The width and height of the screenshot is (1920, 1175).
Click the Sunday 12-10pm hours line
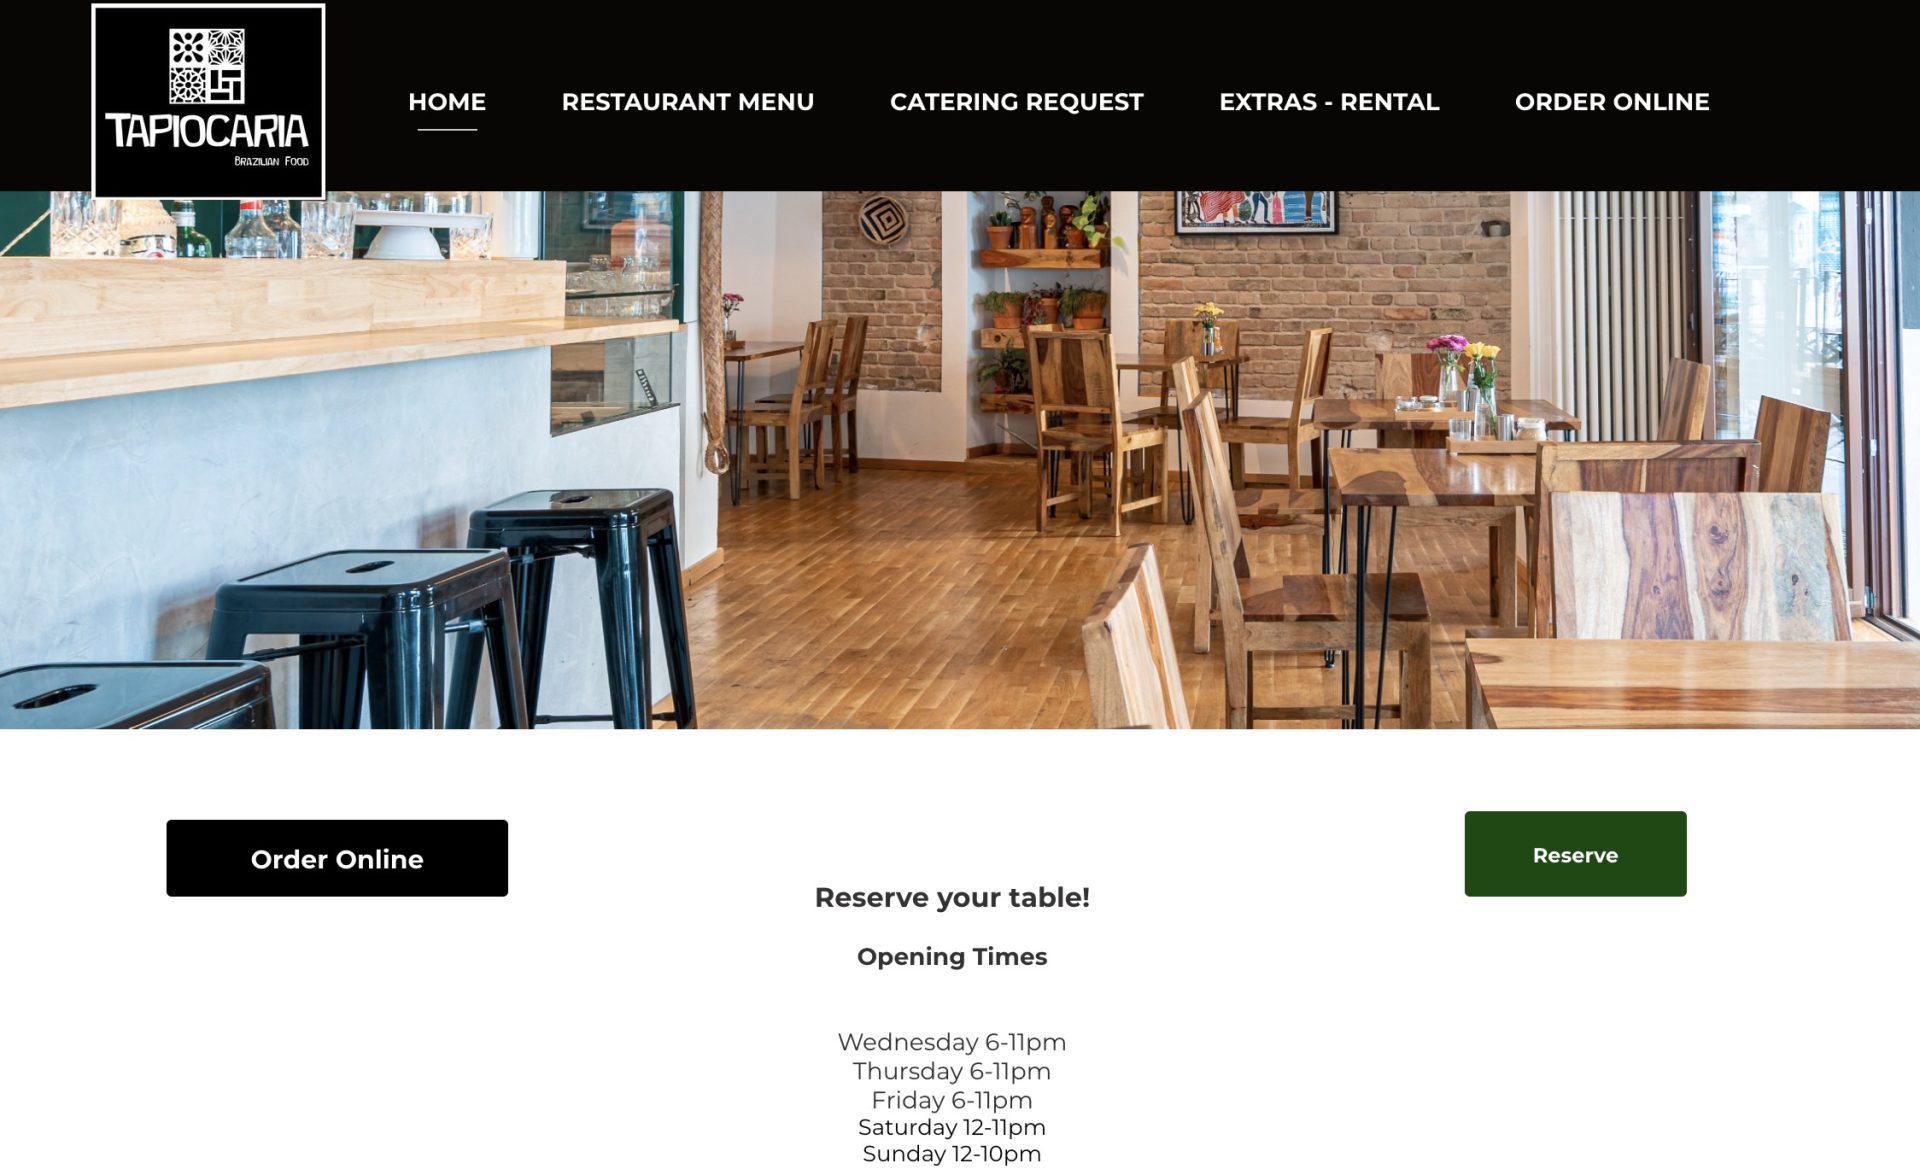click(952, 1154)
